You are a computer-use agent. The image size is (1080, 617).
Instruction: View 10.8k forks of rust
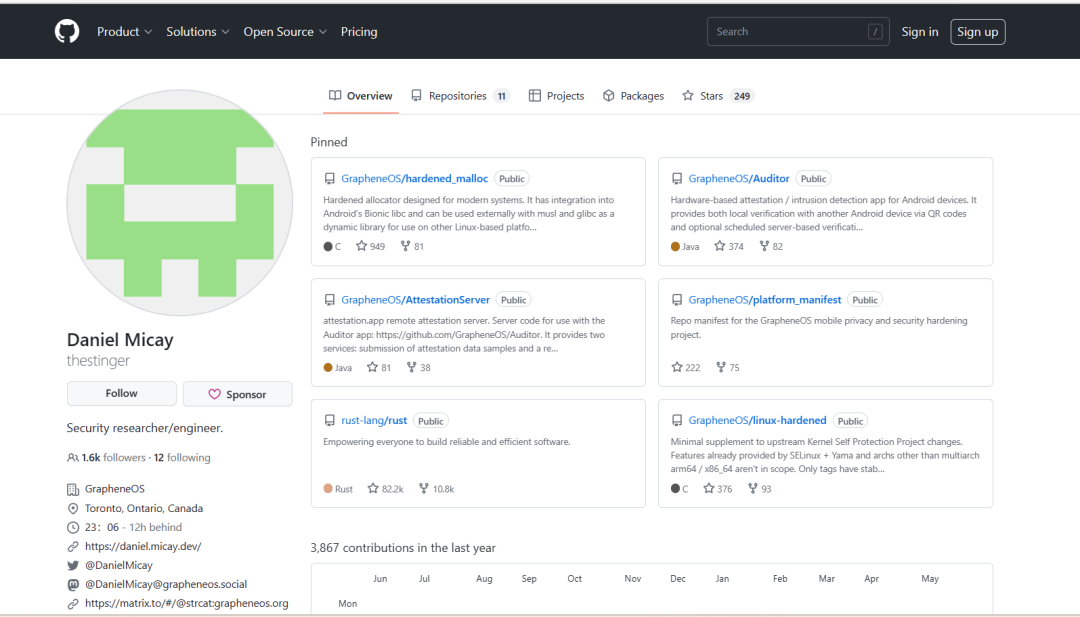(437, 488)
